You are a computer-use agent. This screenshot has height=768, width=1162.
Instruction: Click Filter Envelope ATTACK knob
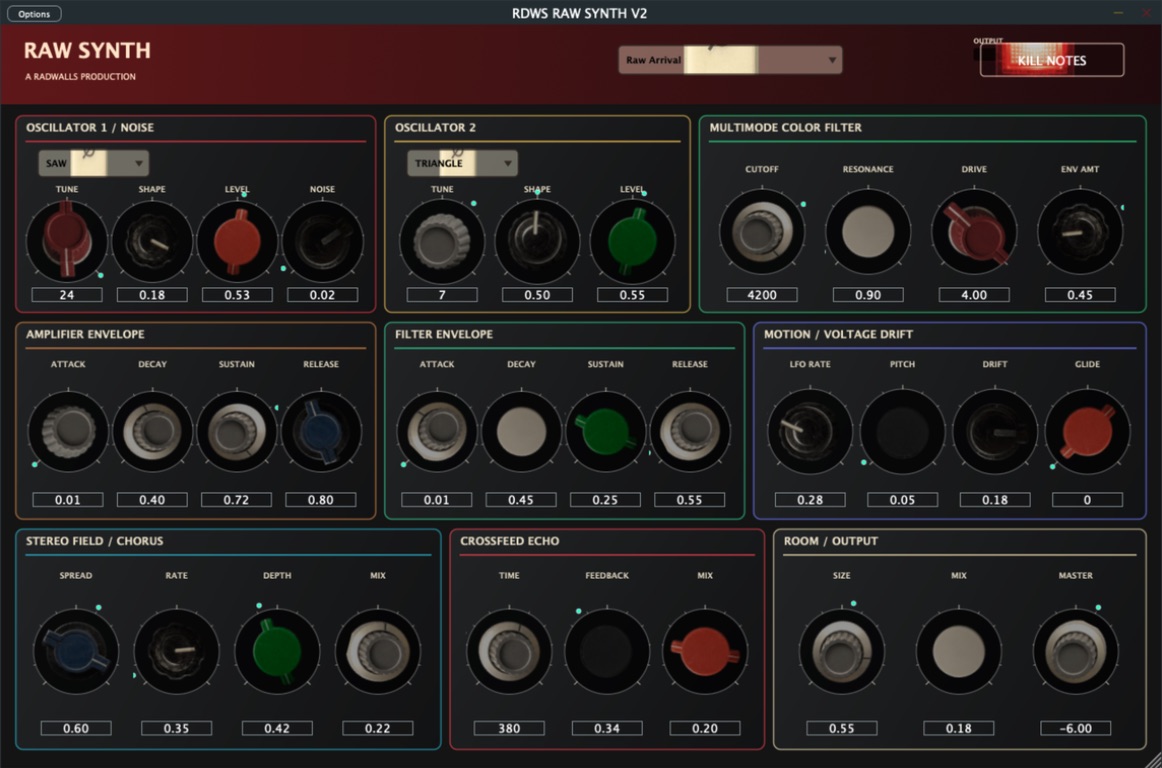click(436, 431)
